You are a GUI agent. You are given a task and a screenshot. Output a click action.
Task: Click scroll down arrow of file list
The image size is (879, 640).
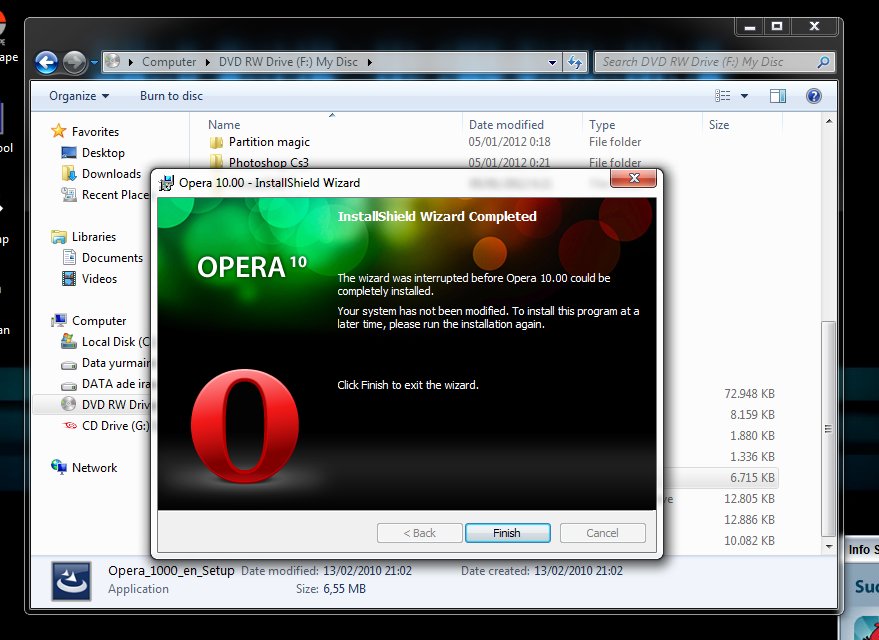tap(829, 547)
